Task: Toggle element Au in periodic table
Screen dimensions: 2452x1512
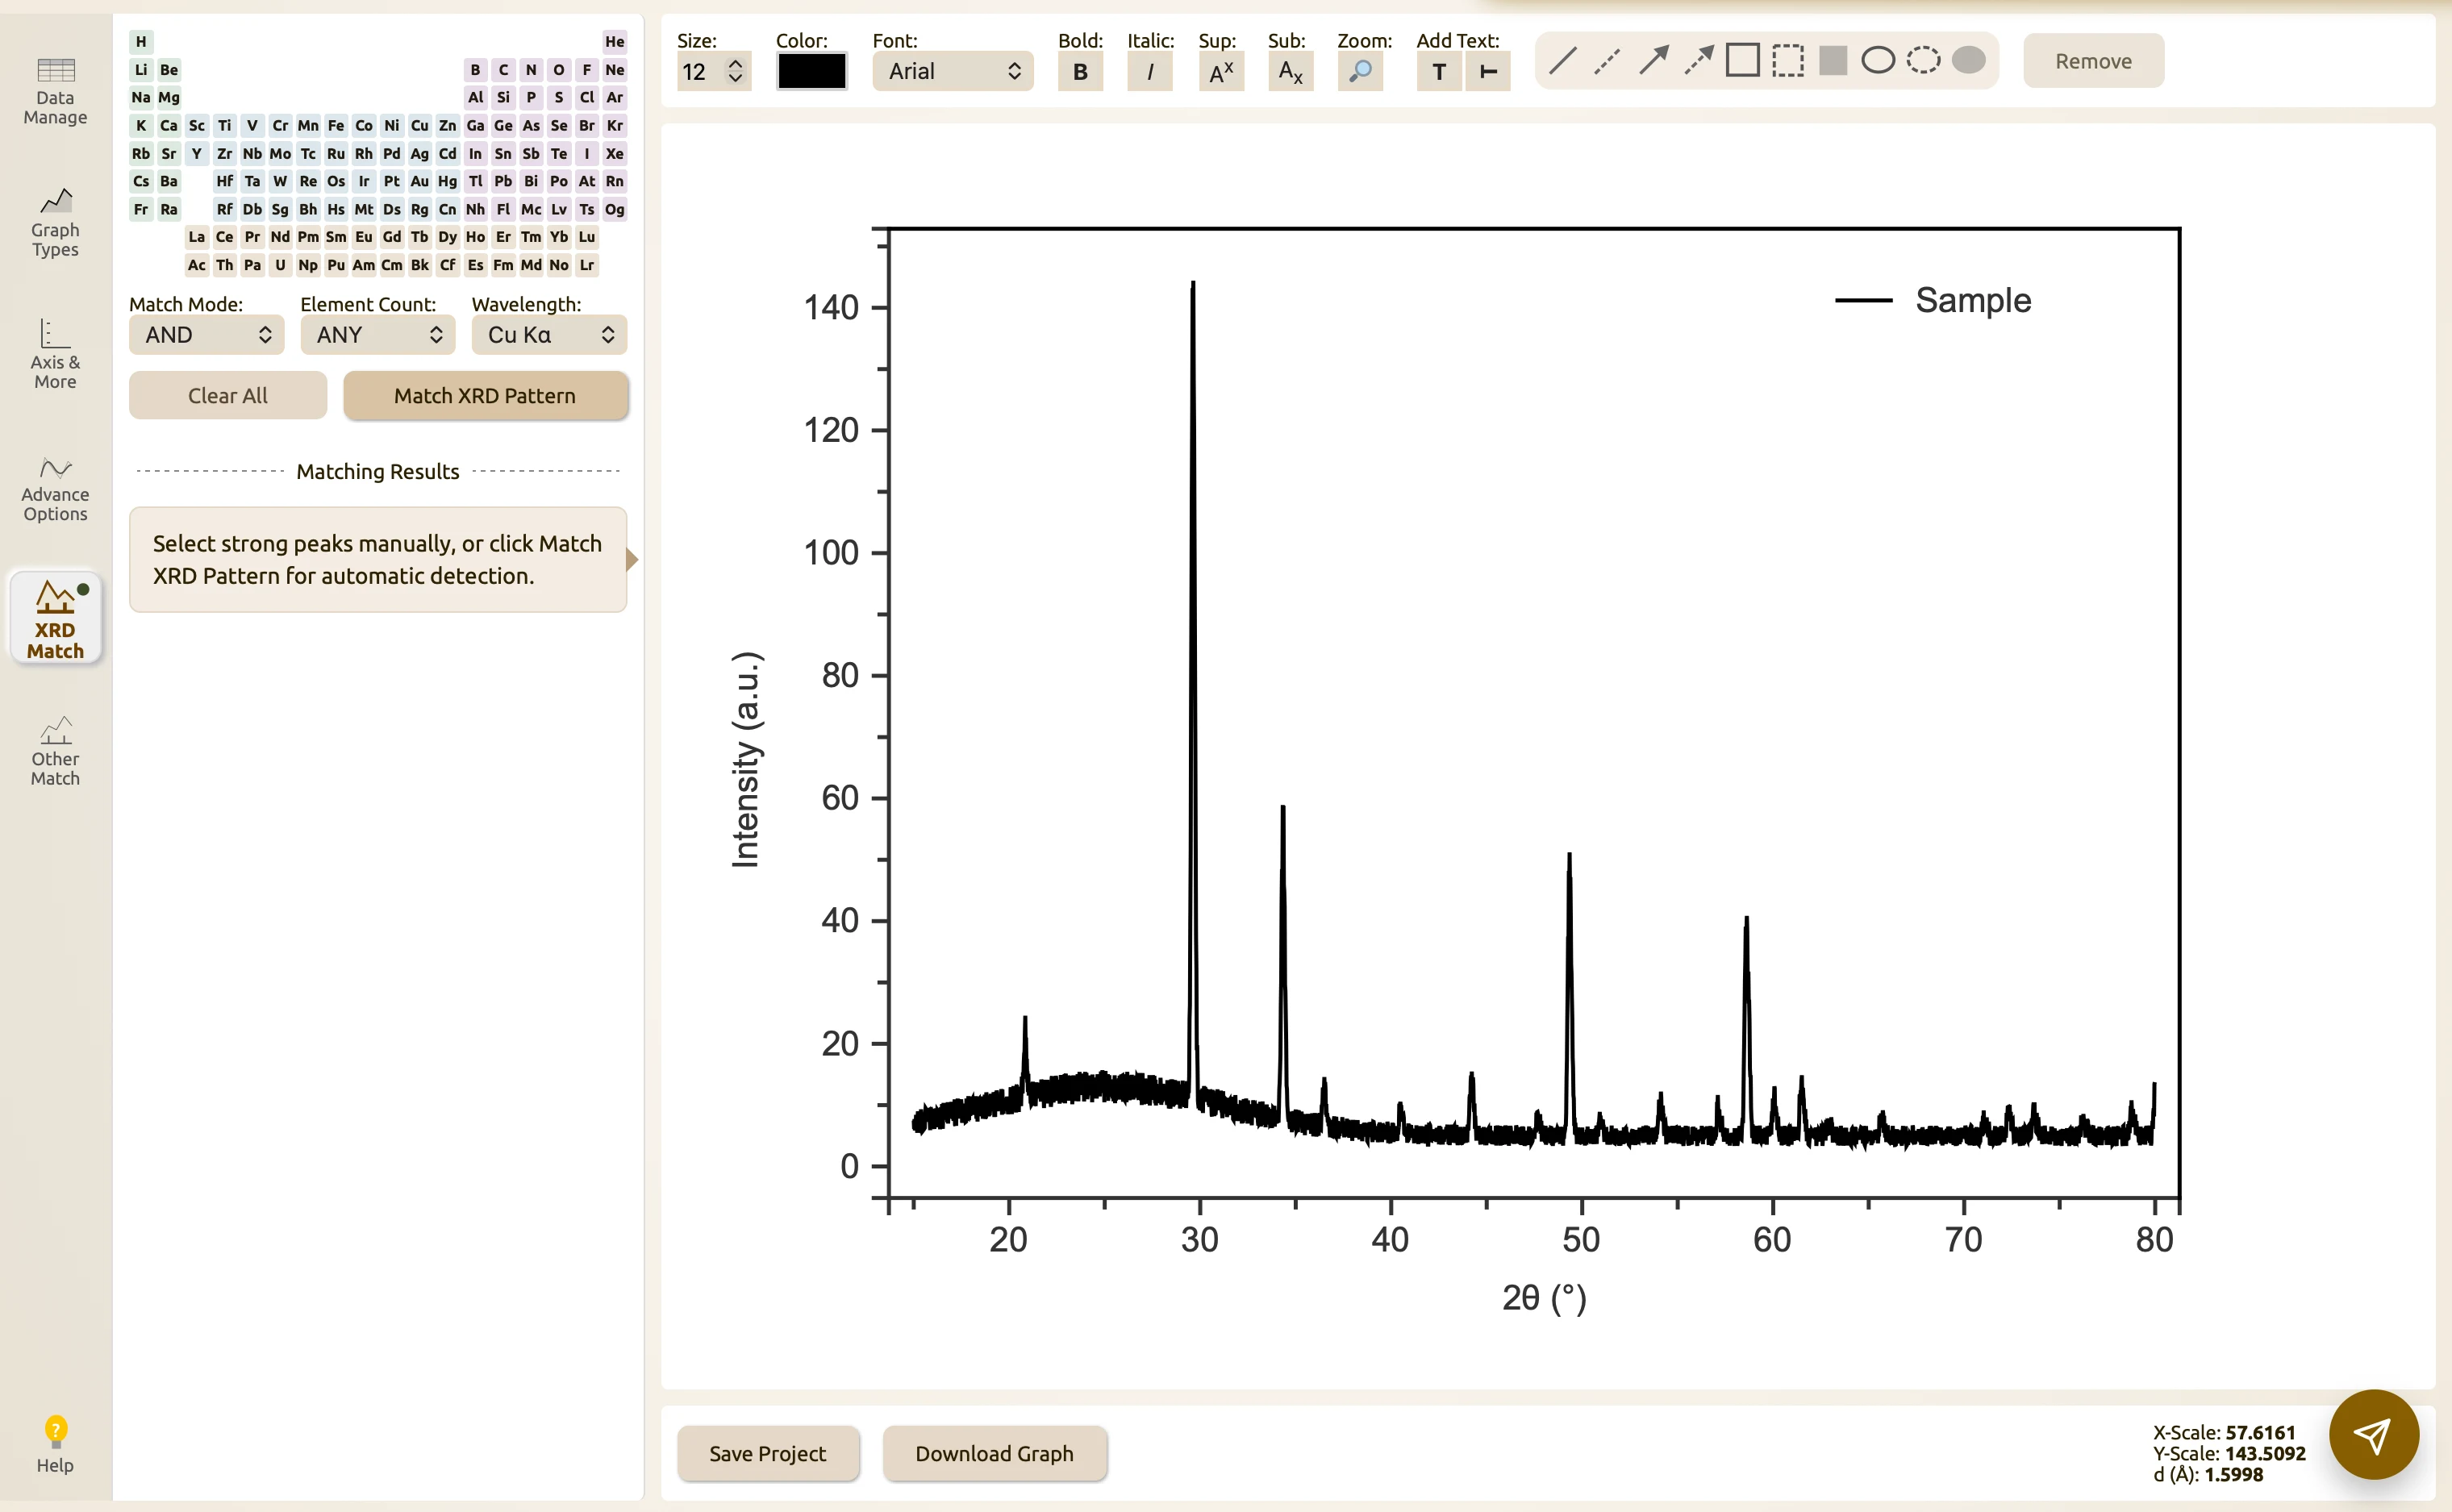Action: click(420, 182)
